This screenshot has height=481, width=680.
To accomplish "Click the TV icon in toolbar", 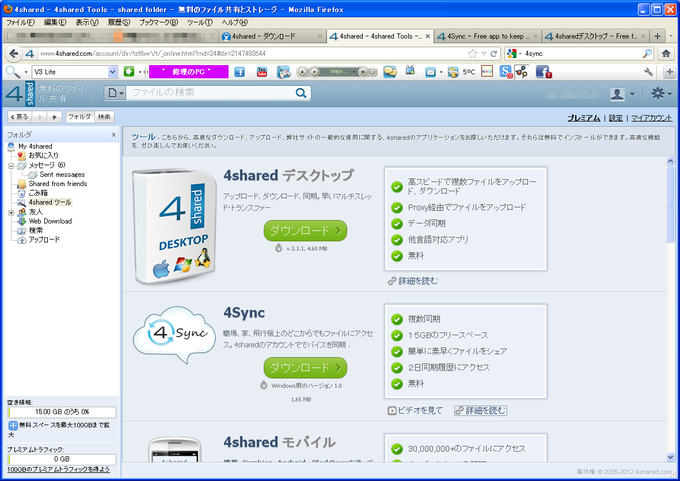I will tap(410, 70).
